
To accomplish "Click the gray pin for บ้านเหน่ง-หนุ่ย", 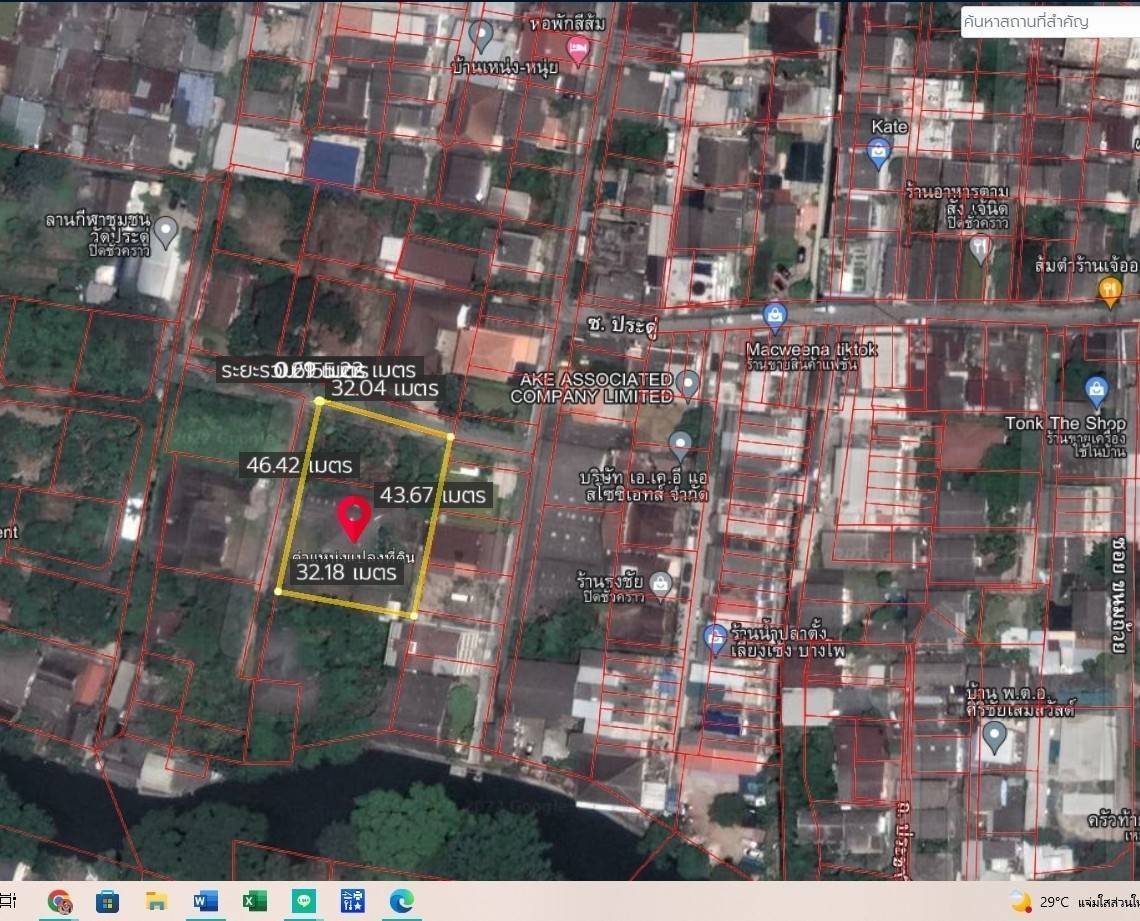I will [482, 36].
